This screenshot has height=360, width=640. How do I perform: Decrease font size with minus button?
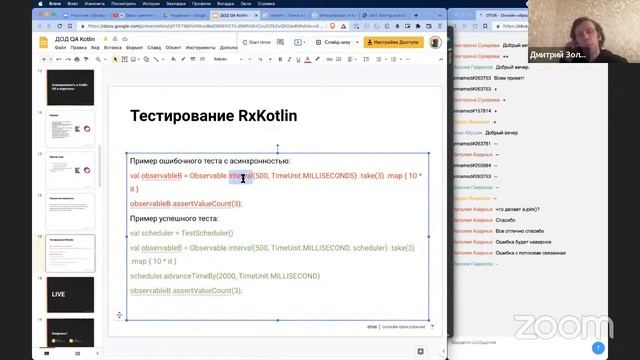point(249,60)
